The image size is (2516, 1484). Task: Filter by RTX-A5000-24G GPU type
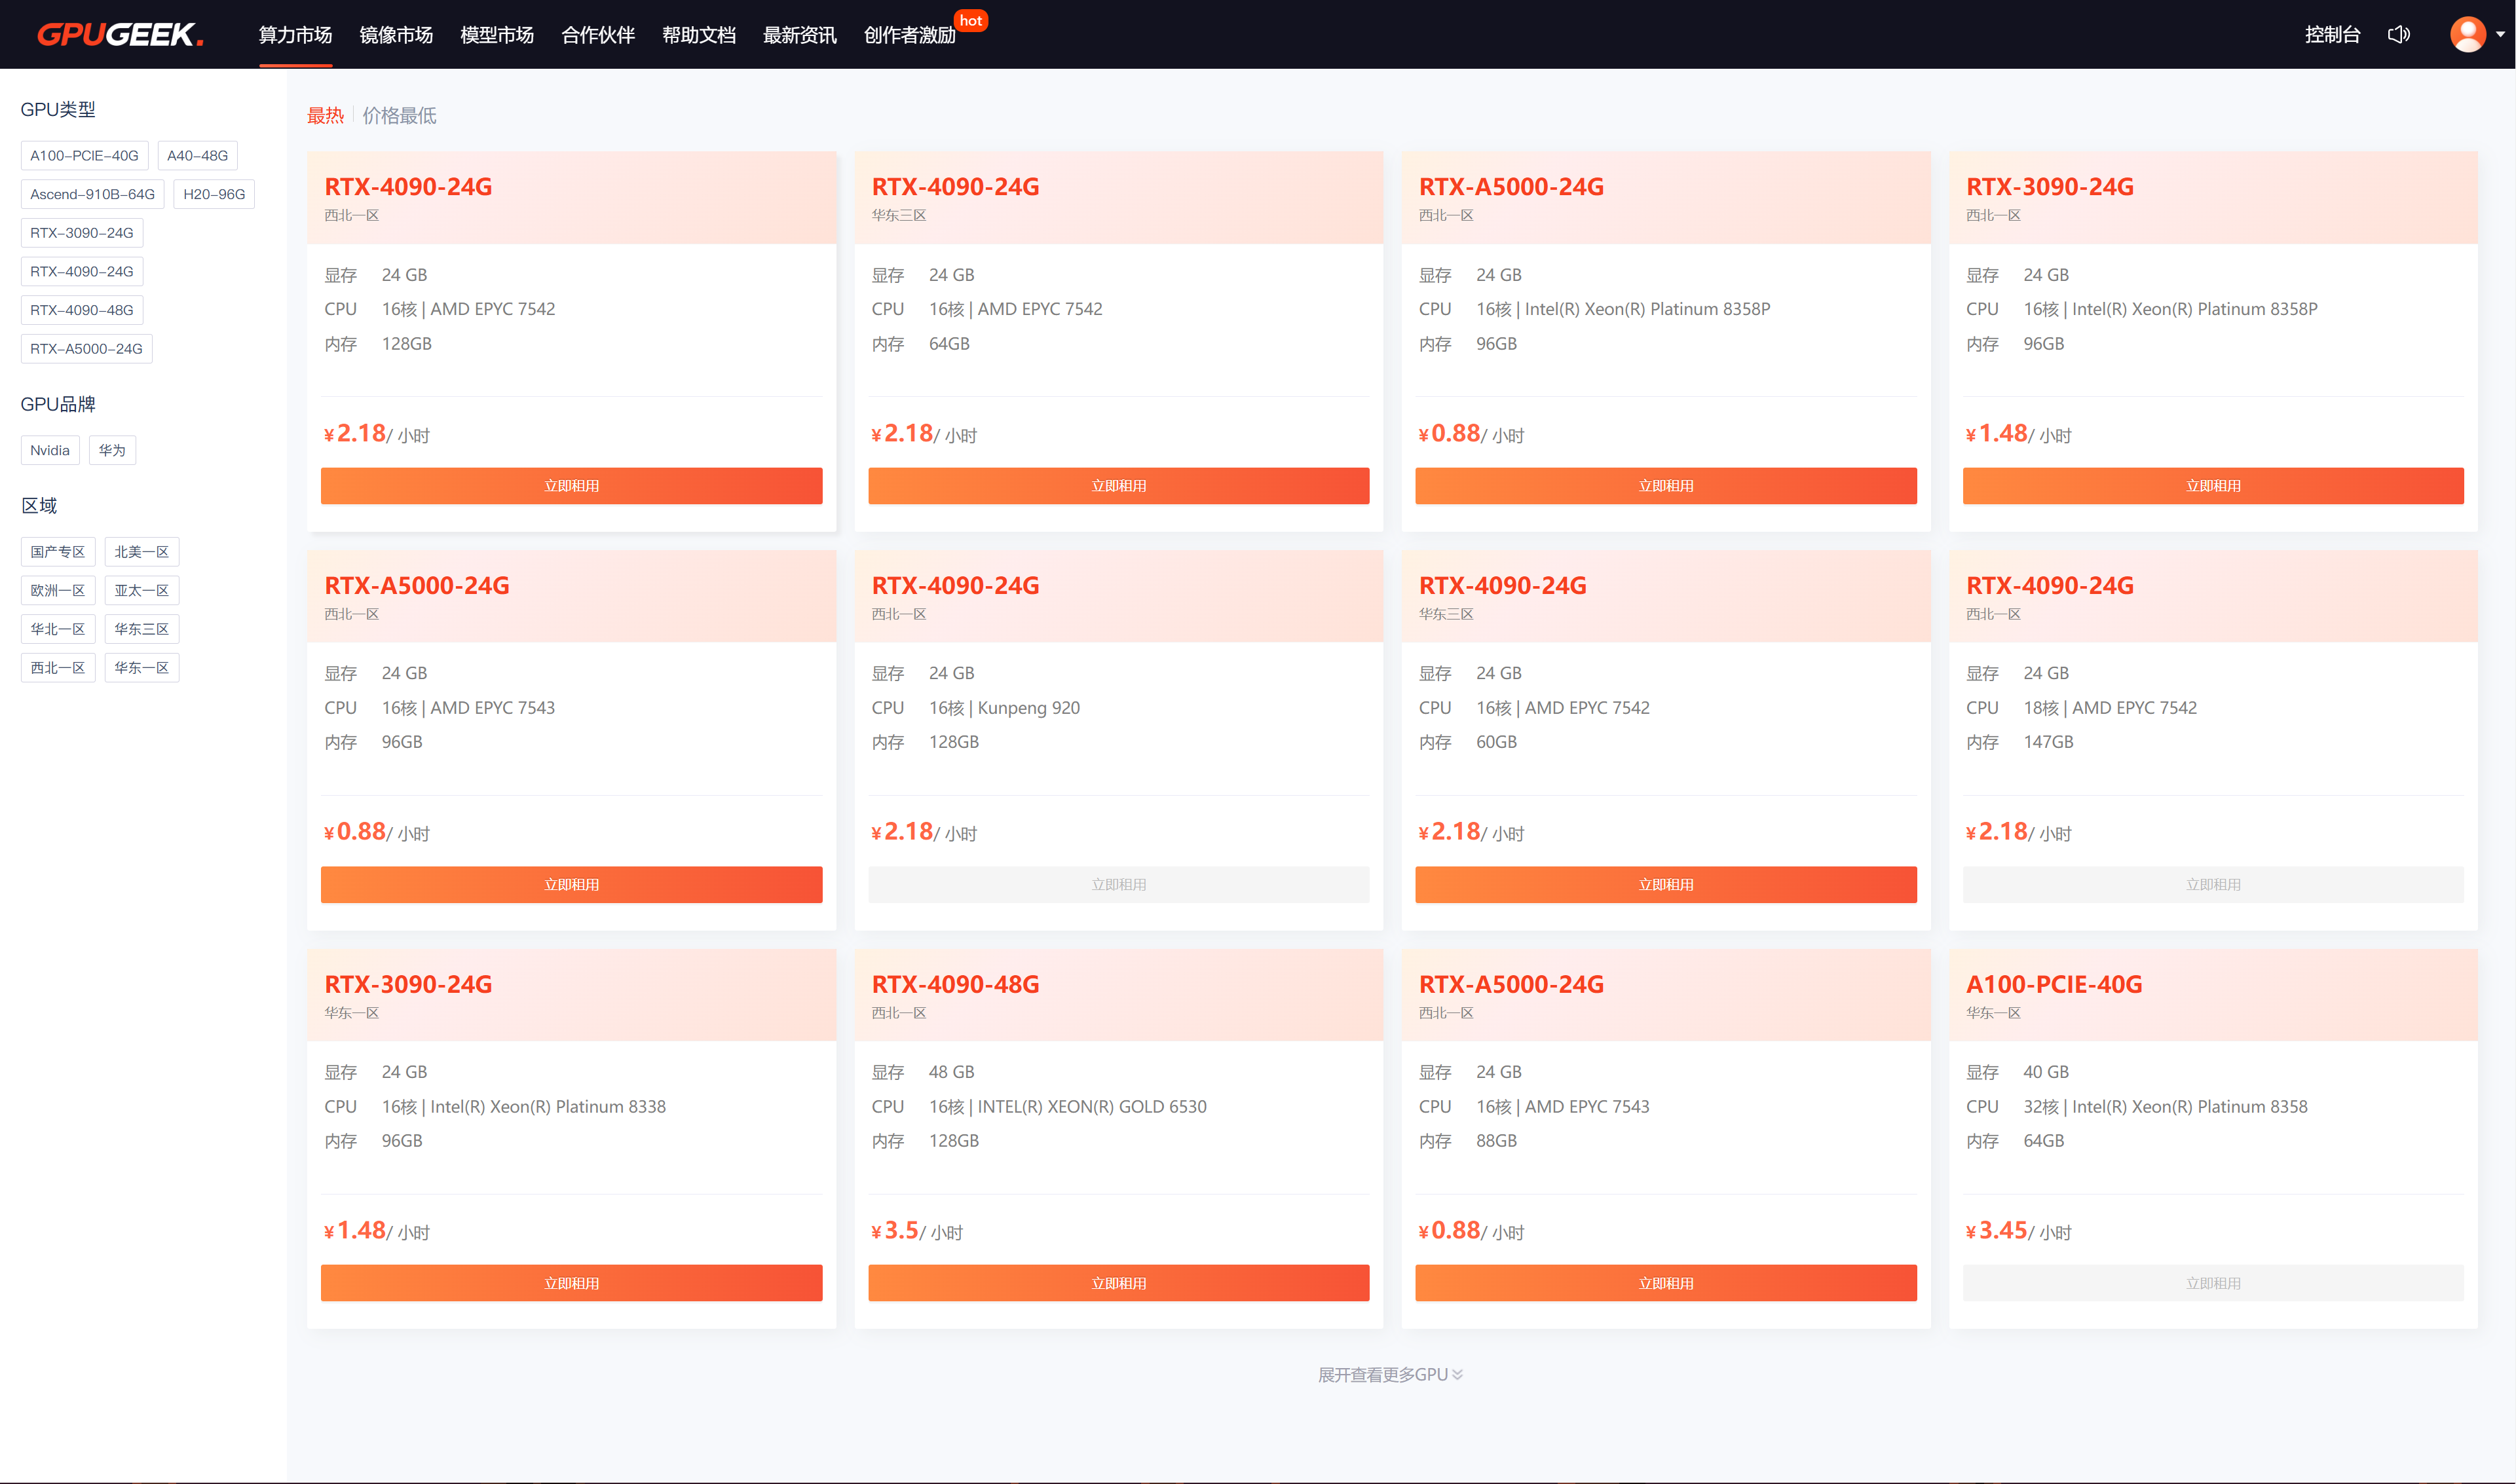coord(86,349)
